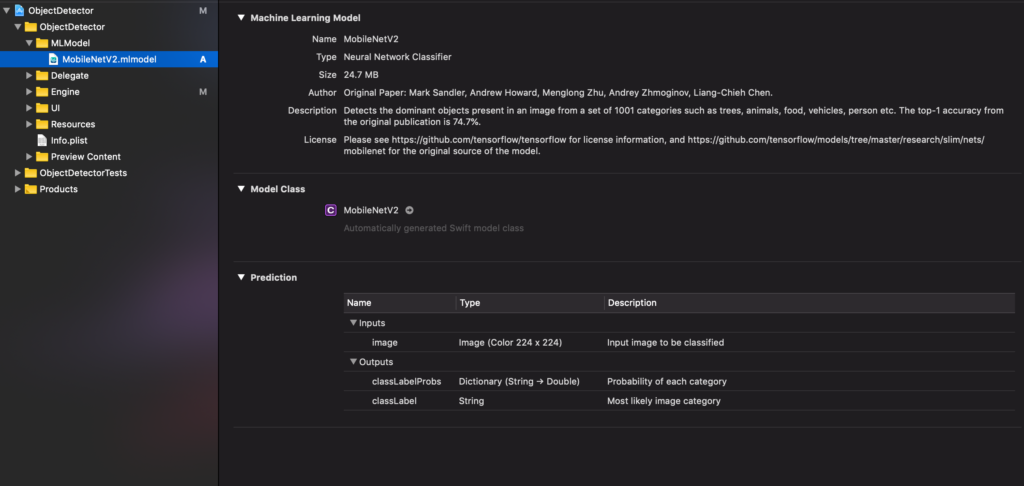Click the 'M' badge on ObjectDetector project

(203, 10)
